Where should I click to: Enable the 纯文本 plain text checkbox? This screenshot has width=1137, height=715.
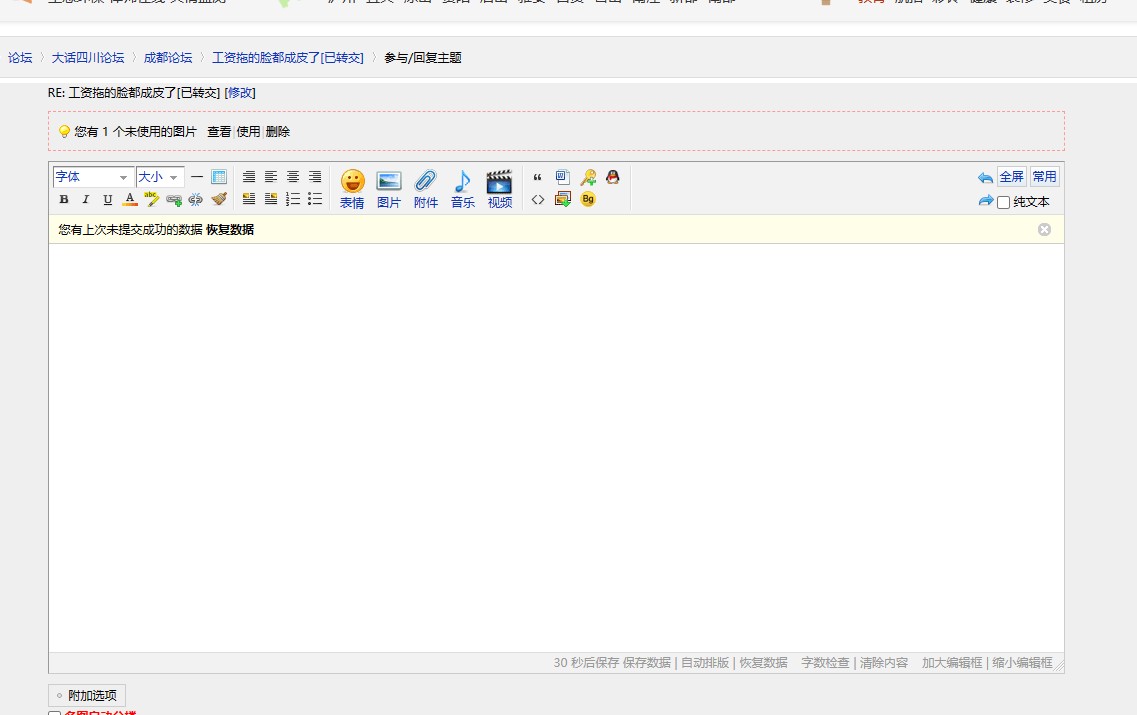click(1004, 202)
